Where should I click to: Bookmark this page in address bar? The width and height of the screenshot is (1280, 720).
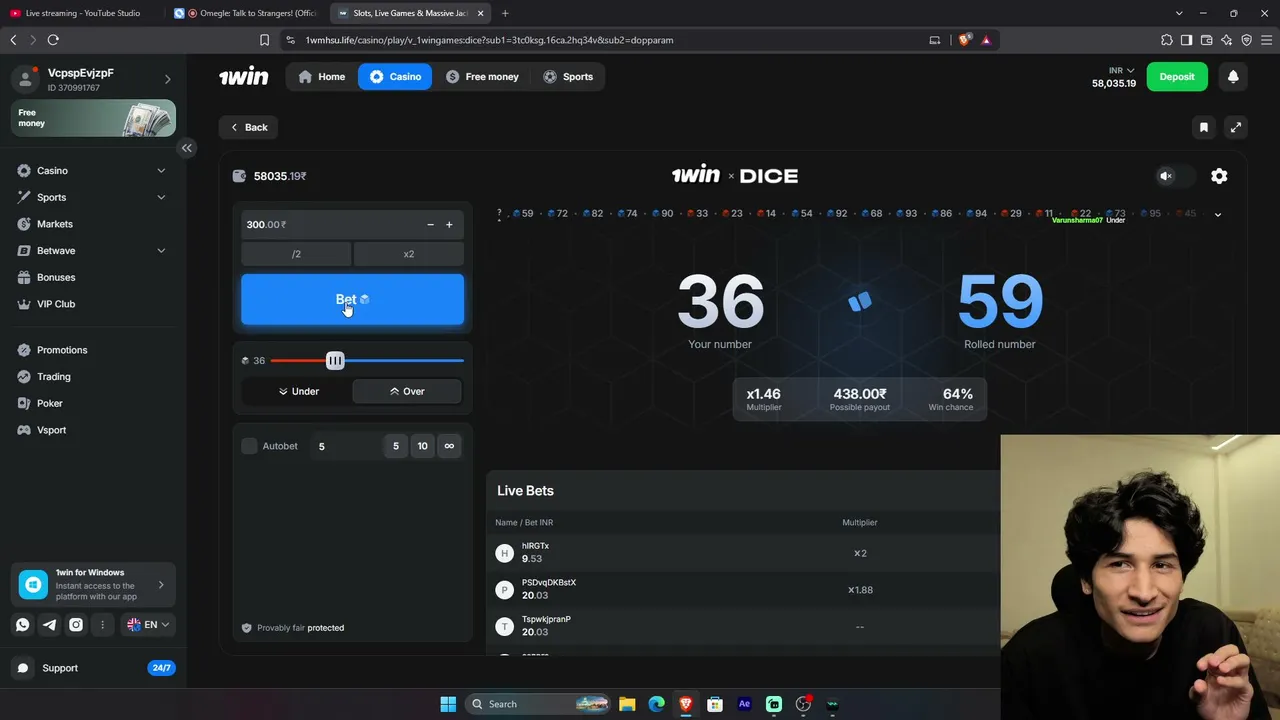click(264, 40)
